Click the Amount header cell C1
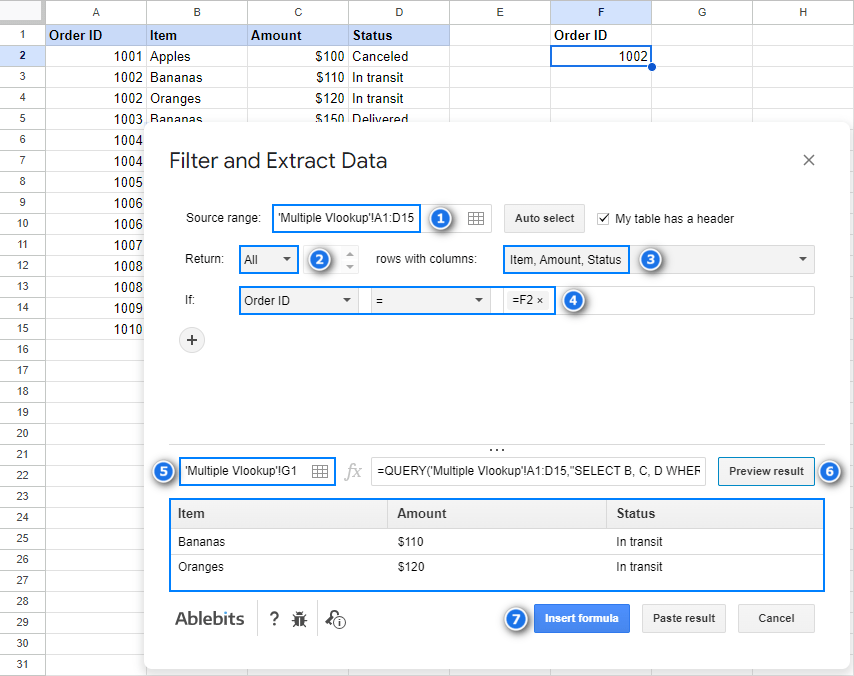The width and height of the screenshot is (854, 676). 298,35
